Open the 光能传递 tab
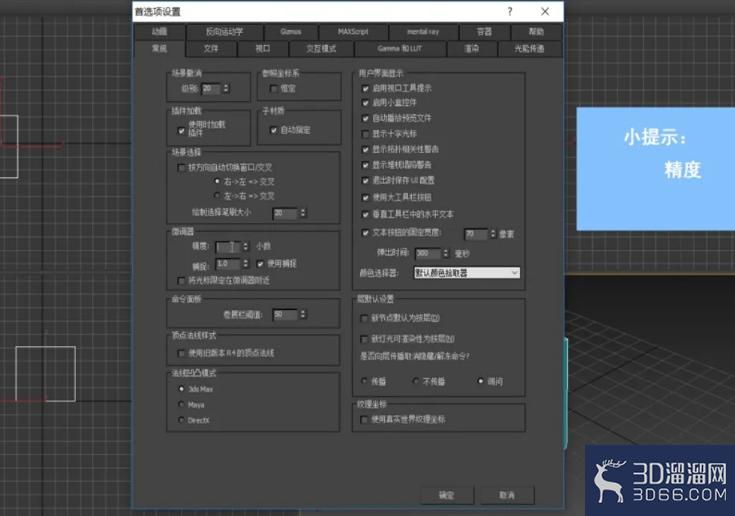The height and width of the screenshot is (516, 735). point(530,49)
